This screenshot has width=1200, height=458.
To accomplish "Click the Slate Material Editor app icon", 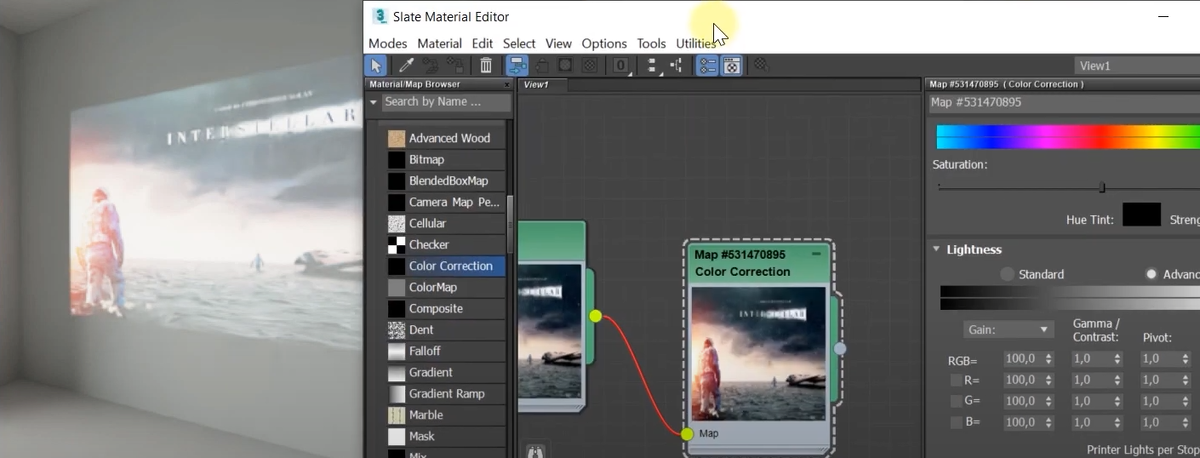I will (380, 16).
